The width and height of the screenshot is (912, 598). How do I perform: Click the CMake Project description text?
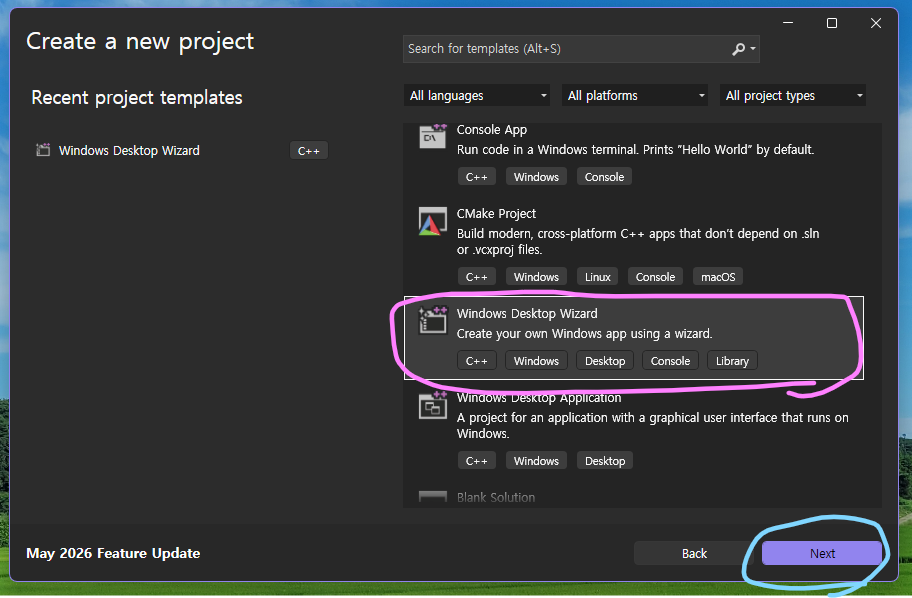[x=638, y=241]
